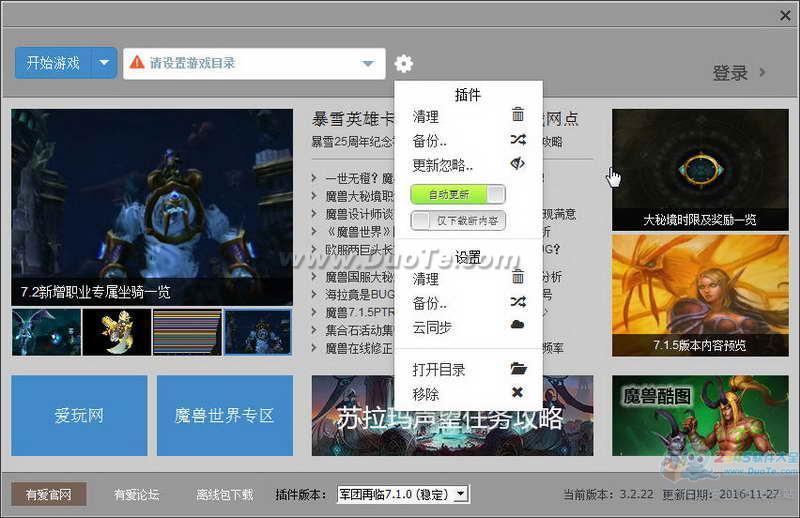Open the 7.2新增职业专属坐骑一览 banner

[152, 207]
